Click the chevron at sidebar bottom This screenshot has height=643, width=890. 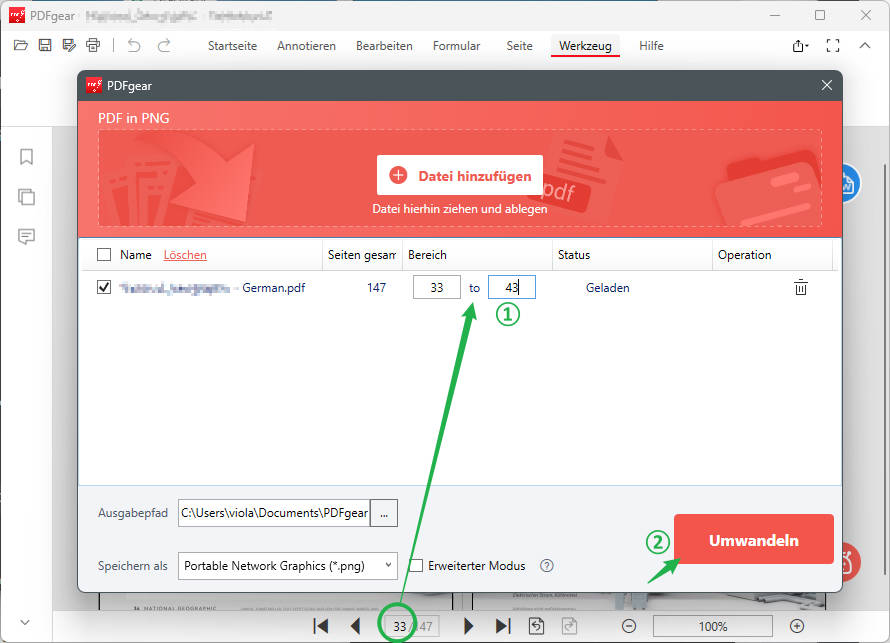point(25,622)
